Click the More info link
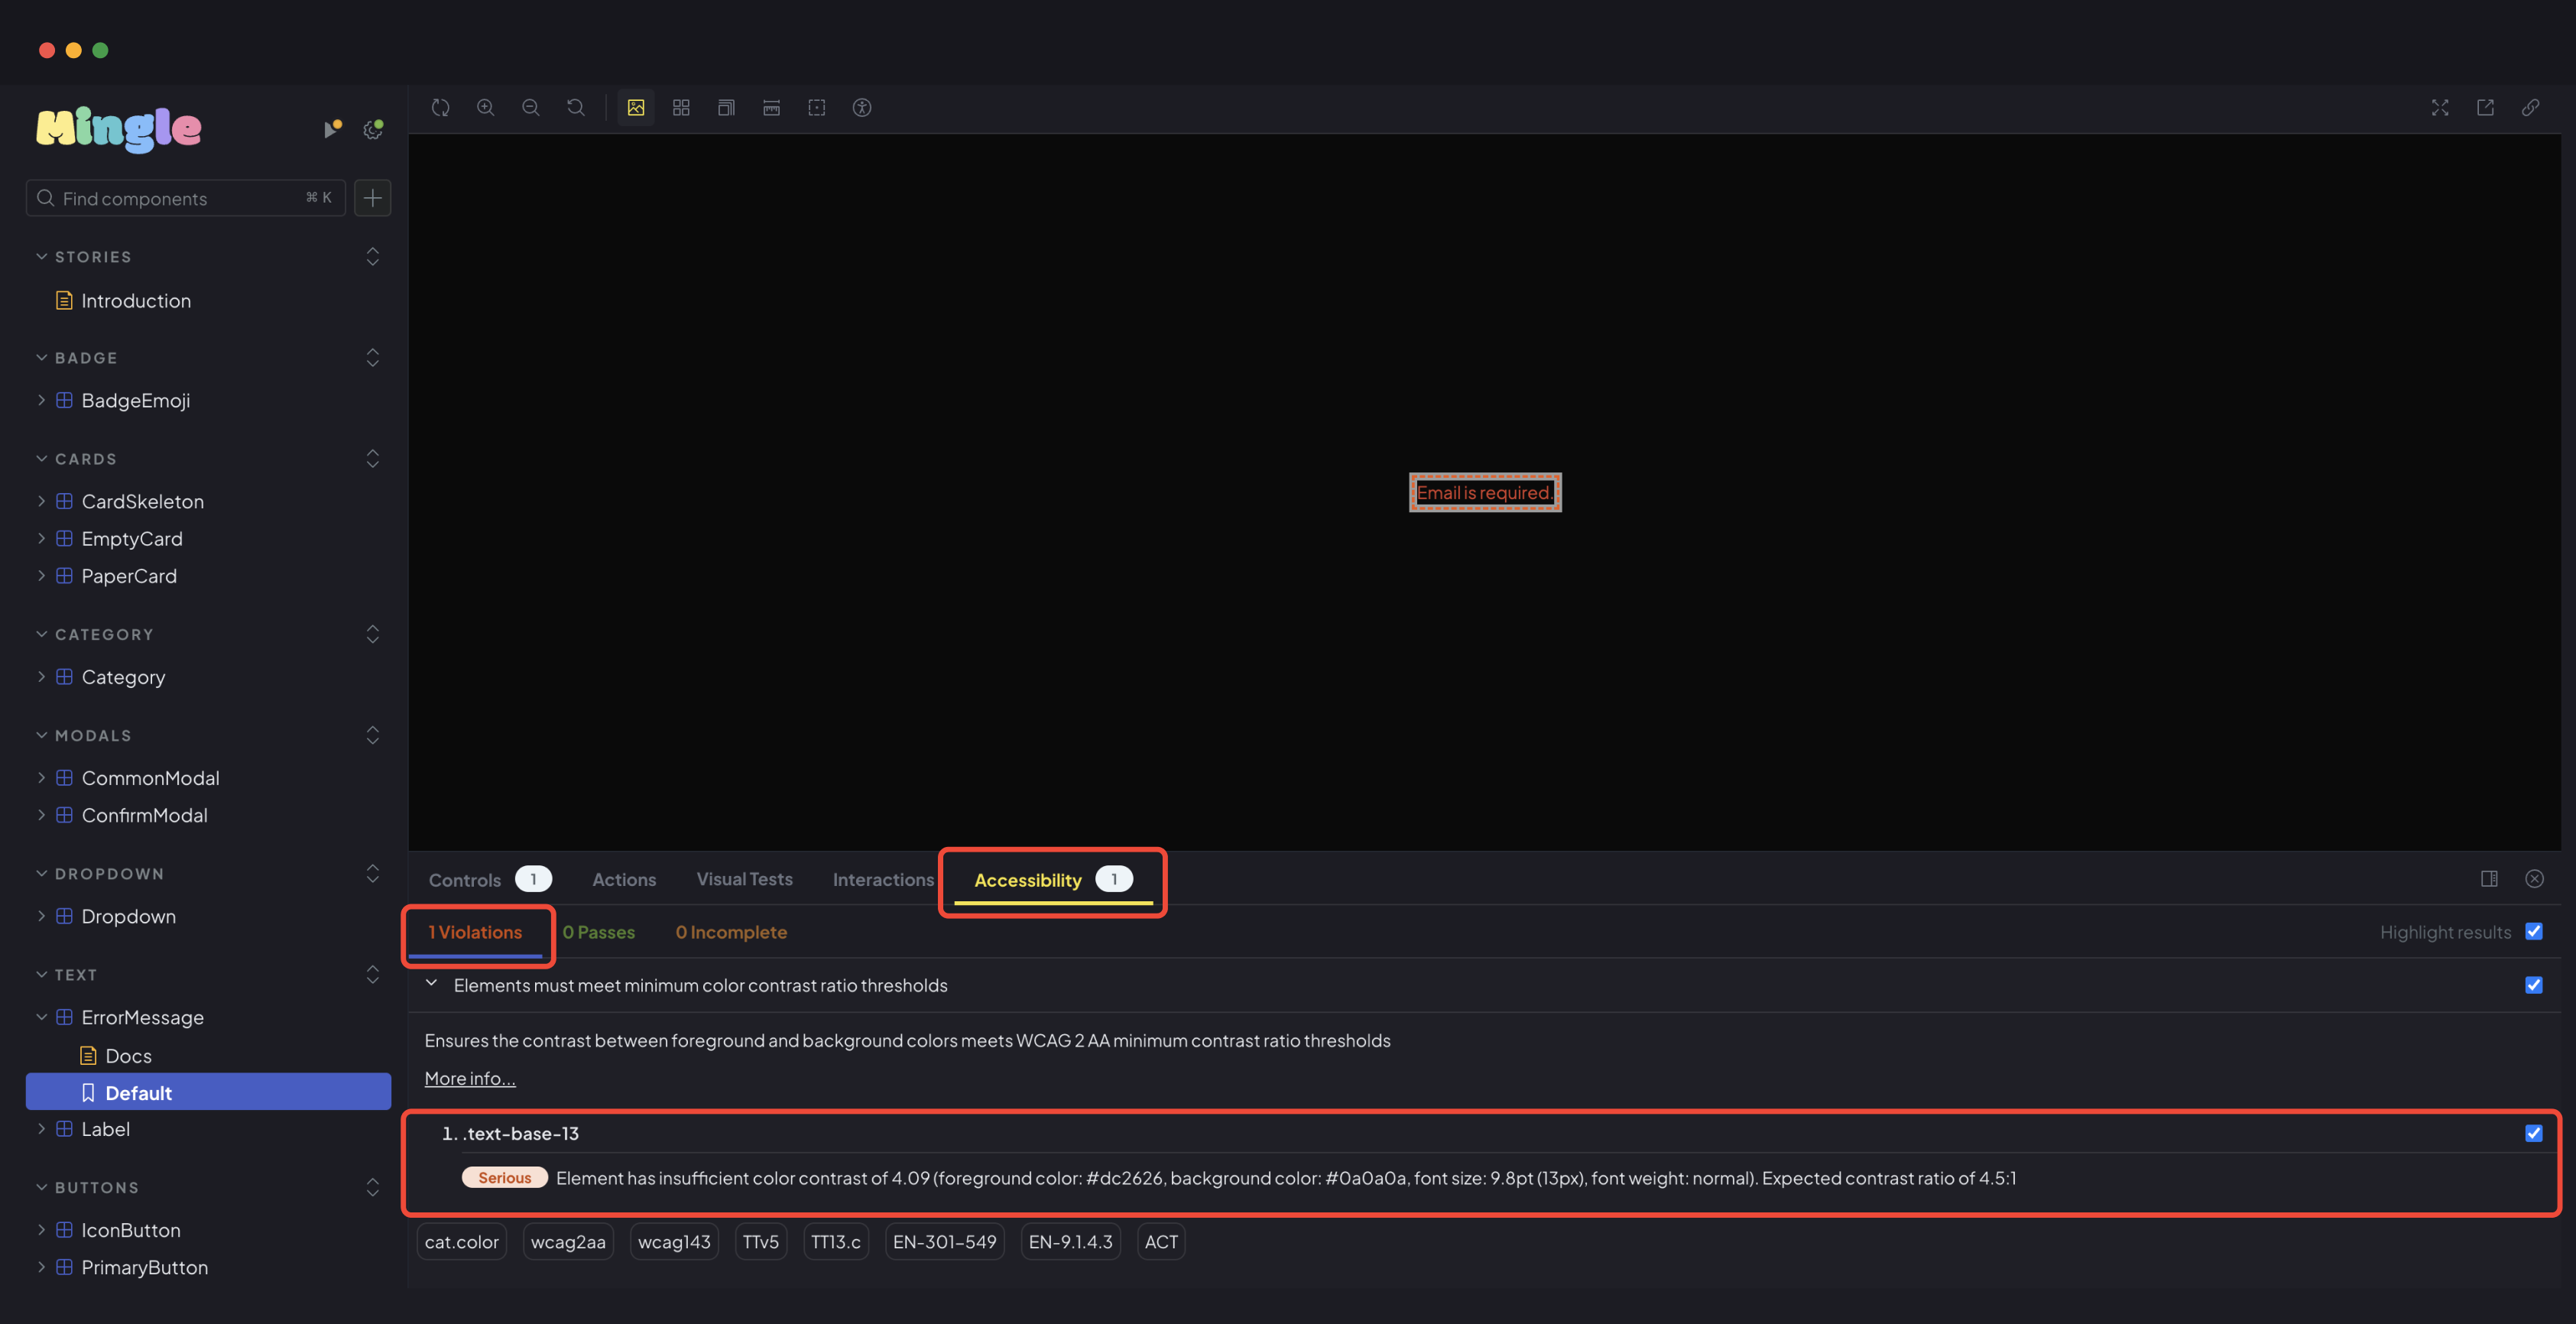The width and height of the screenshot is (2576, 1324). 469,1077
